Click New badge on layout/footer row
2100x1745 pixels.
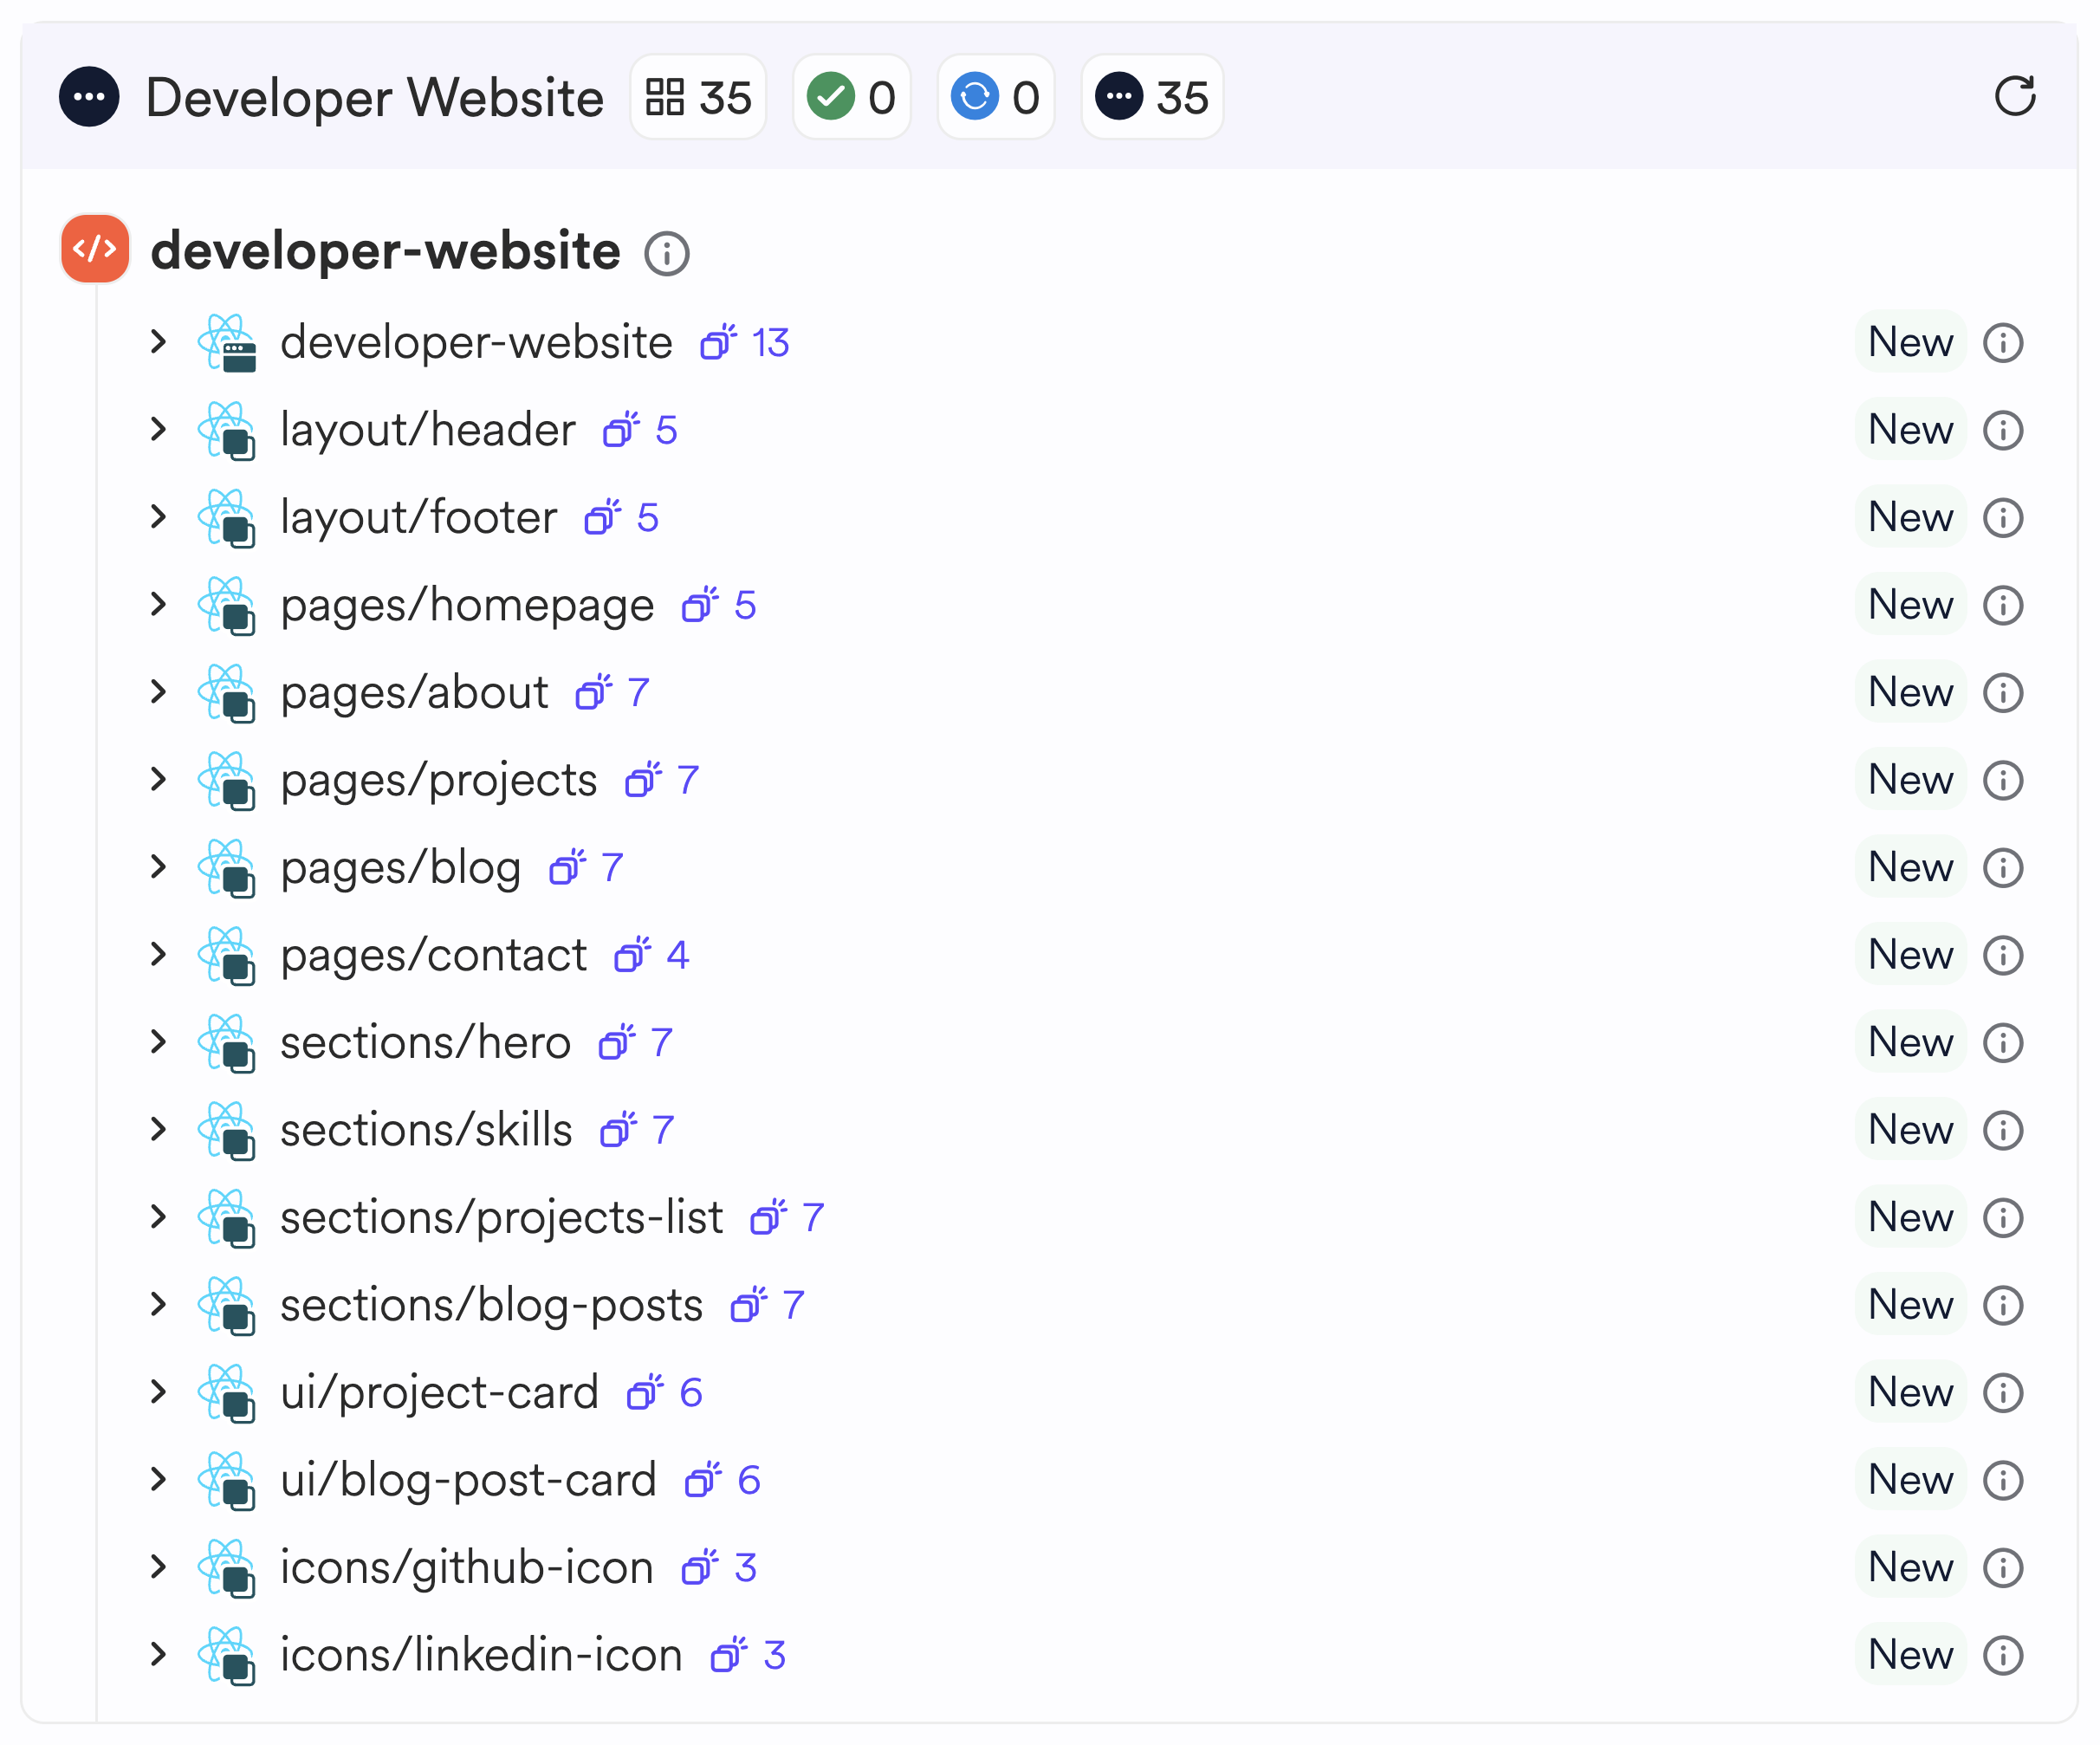[x=1911, y=517]
